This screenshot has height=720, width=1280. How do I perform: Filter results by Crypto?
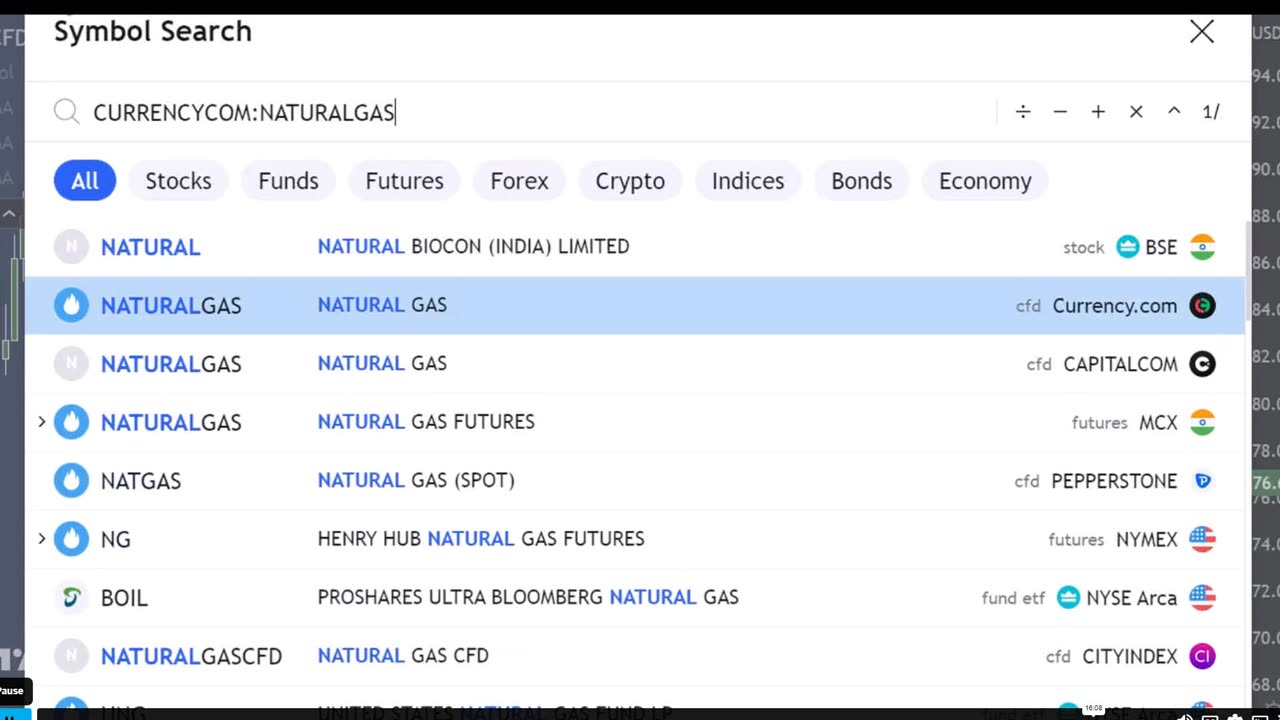click(630, 181)
